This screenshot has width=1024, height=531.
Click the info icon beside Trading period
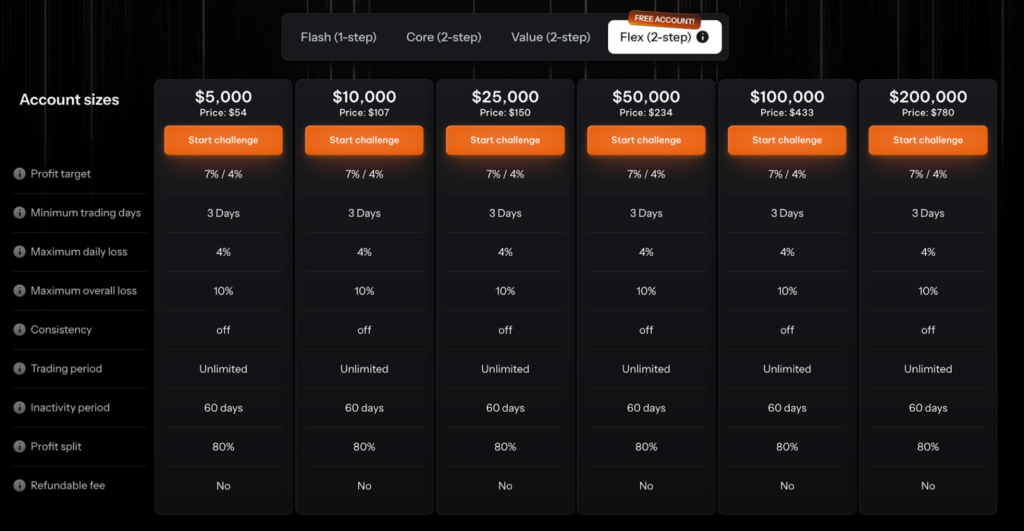19,369
